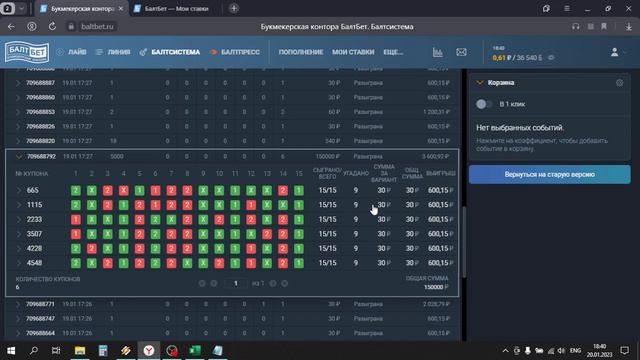Open Windows Start menu
This screenshot has width=640, height=360.
tap(11, 351)
